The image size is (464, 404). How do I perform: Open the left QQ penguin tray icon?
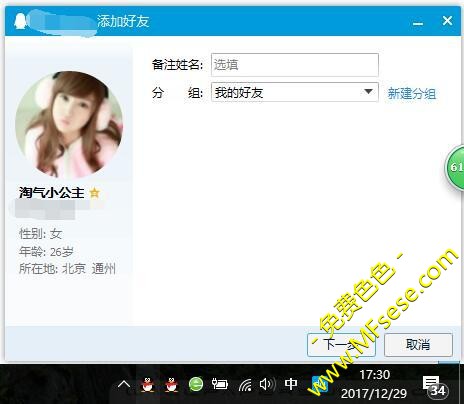[x=147, y=385]
